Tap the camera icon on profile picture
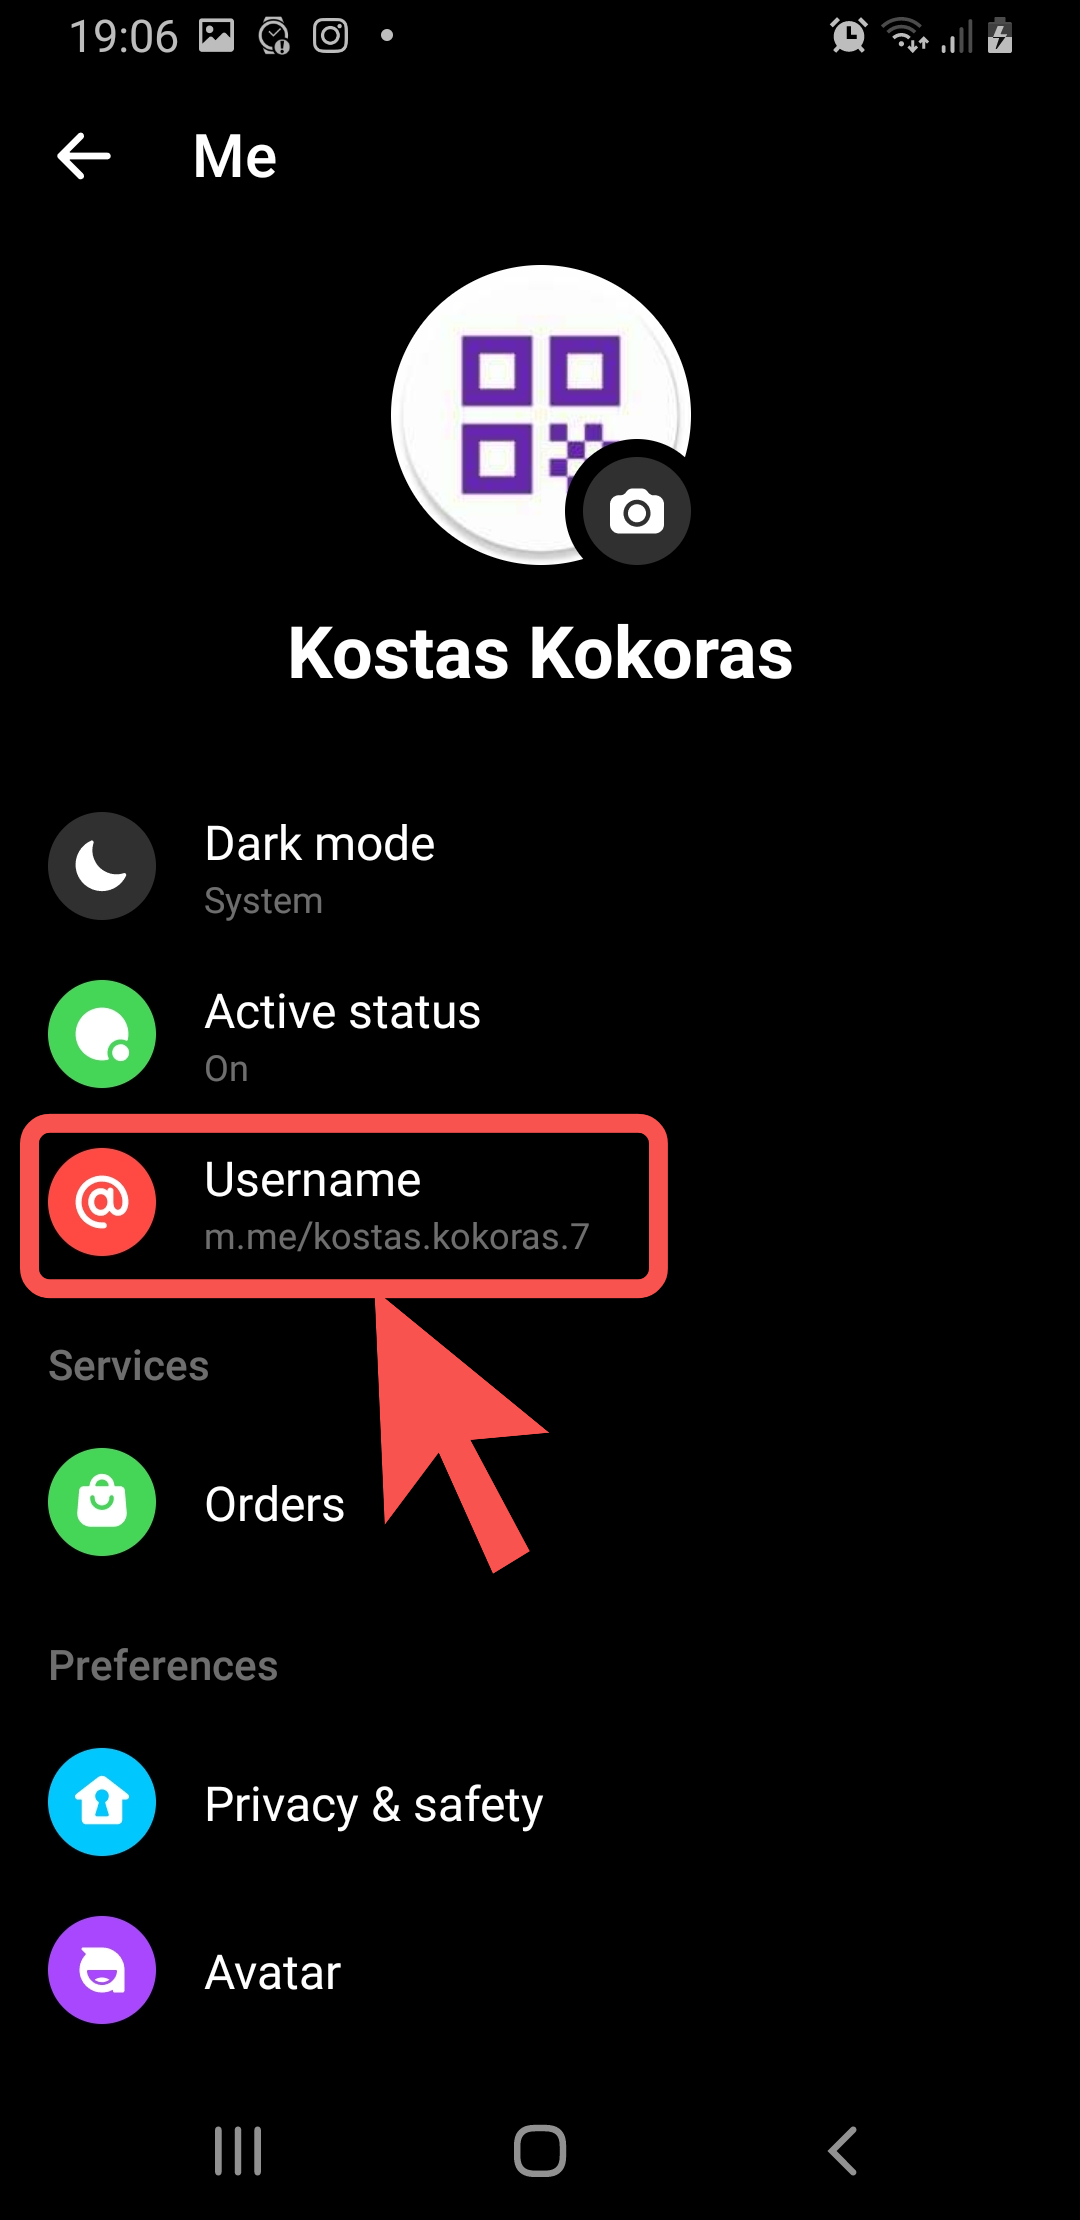This screenshot has height=2220, width=1080. [637, 512]
